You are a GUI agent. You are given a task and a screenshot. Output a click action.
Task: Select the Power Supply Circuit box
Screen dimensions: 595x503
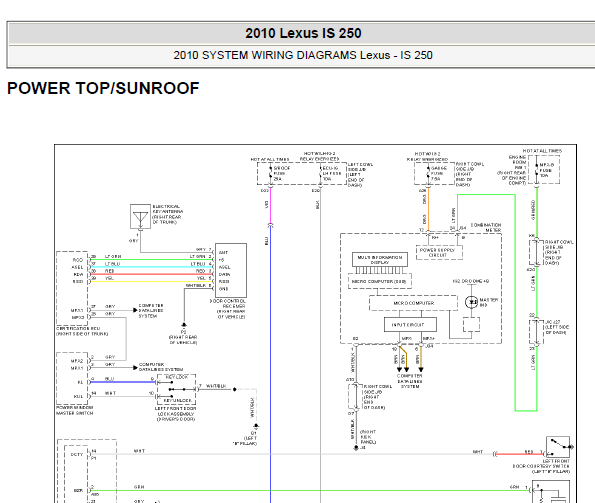click(x=439, y=252)
